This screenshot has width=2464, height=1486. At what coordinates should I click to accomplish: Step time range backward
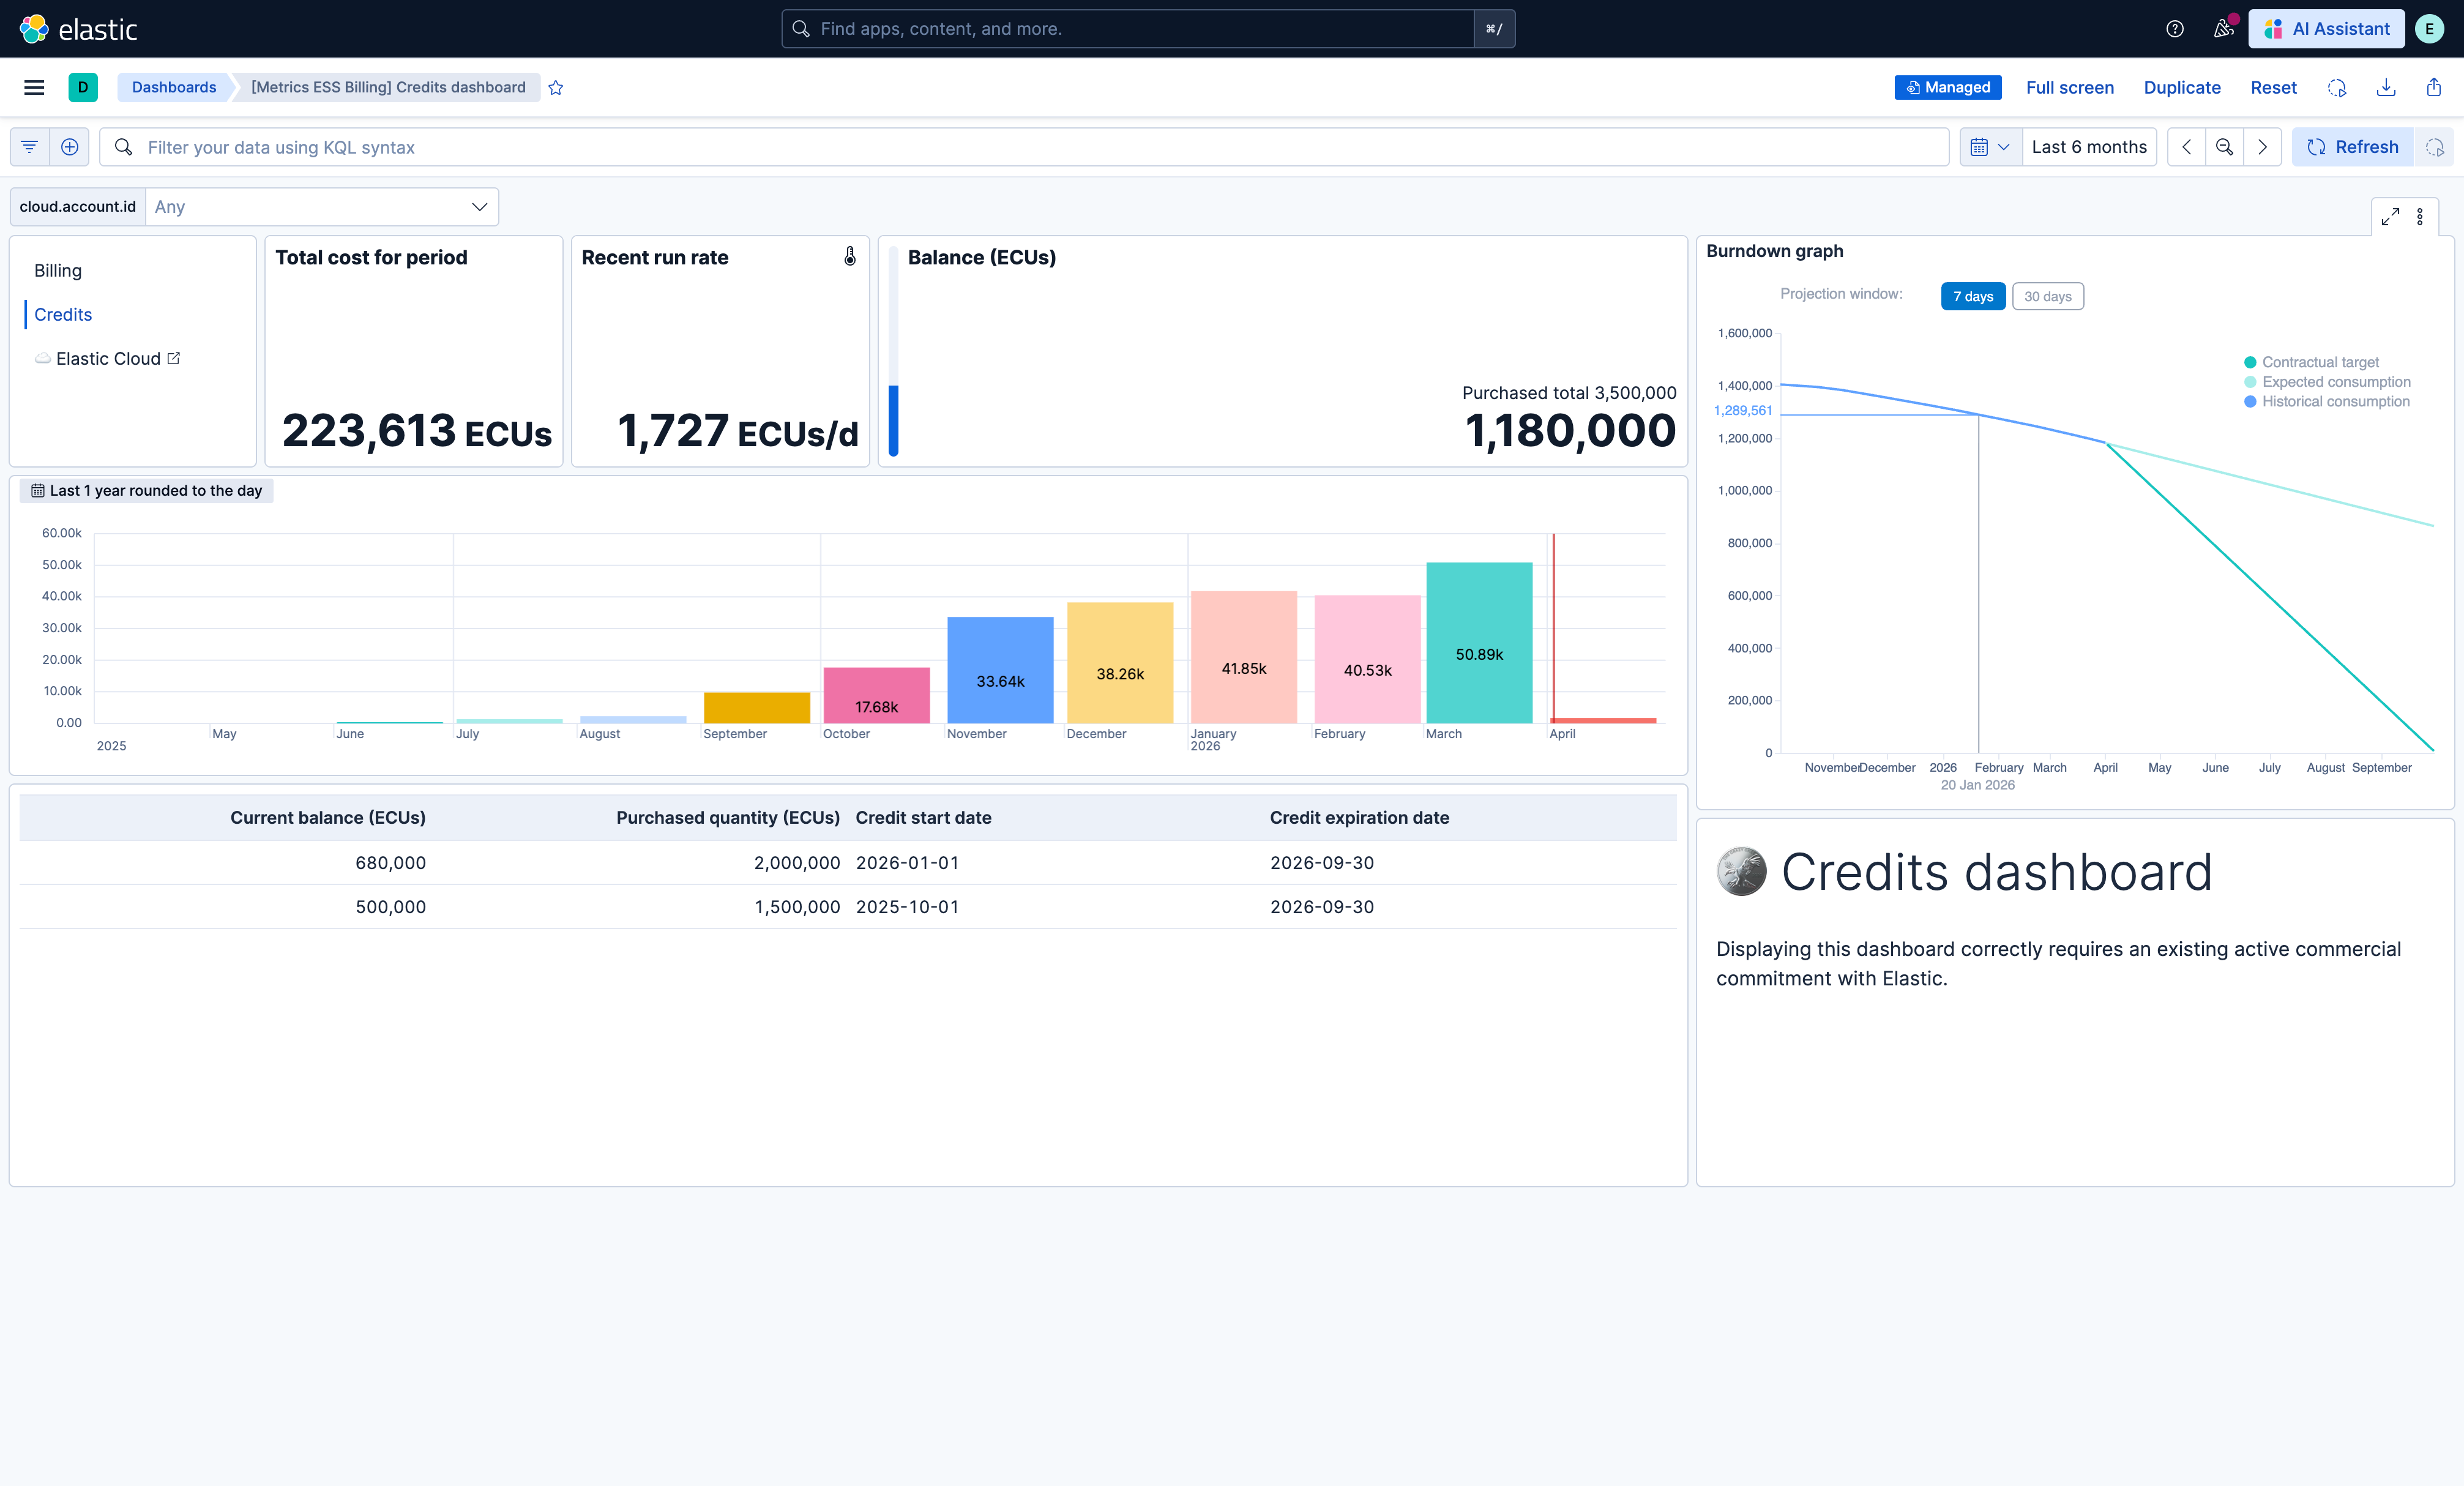[2187, 147]
